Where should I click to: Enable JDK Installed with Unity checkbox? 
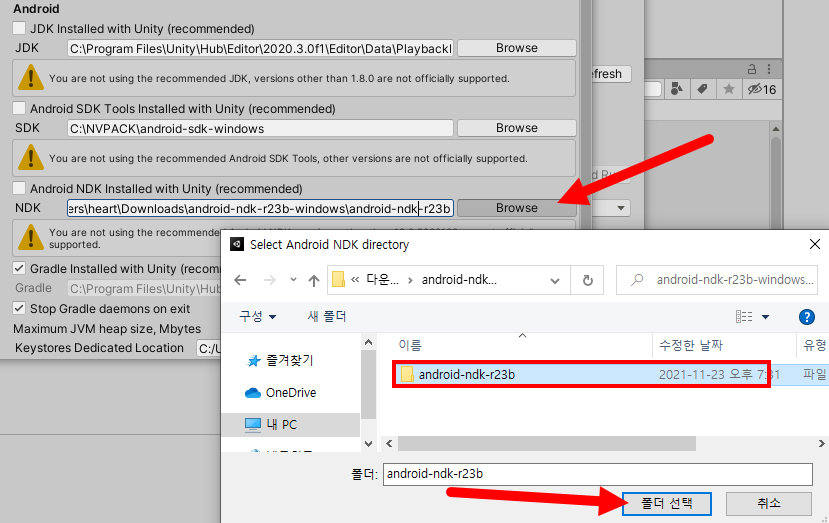pos(19,28)
